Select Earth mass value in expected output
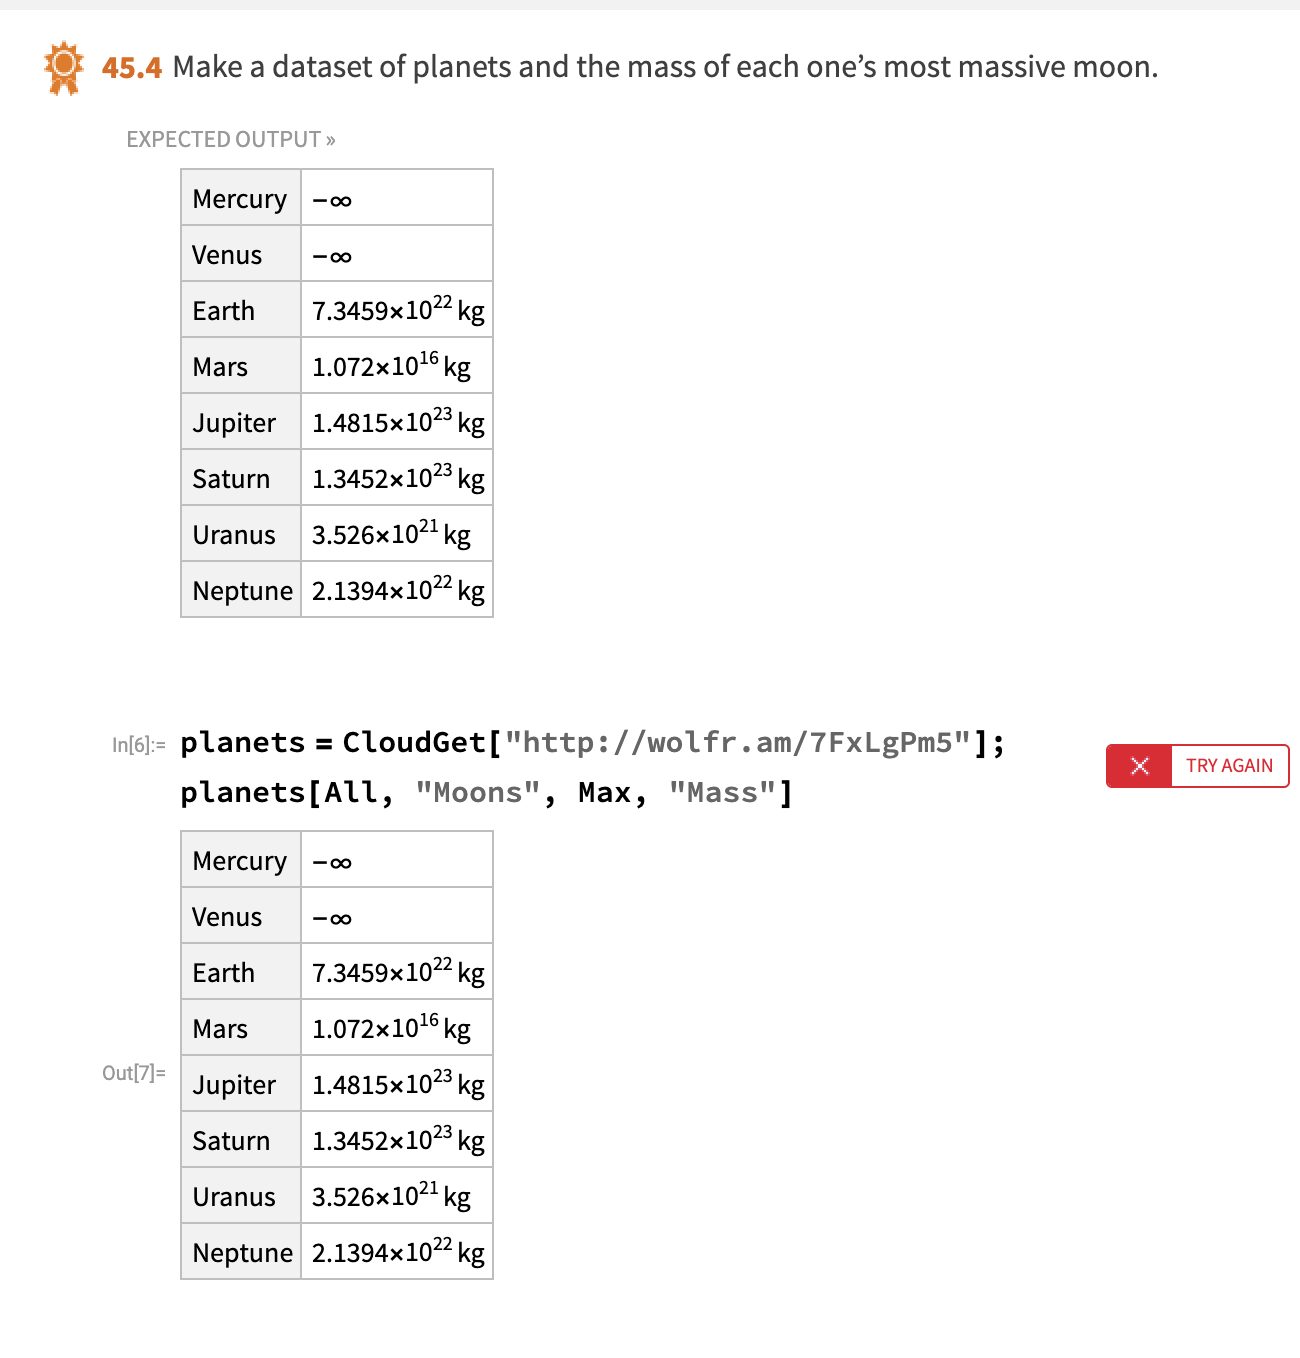This screenshot has width=1300, height=1358. (x=398, y=310)
